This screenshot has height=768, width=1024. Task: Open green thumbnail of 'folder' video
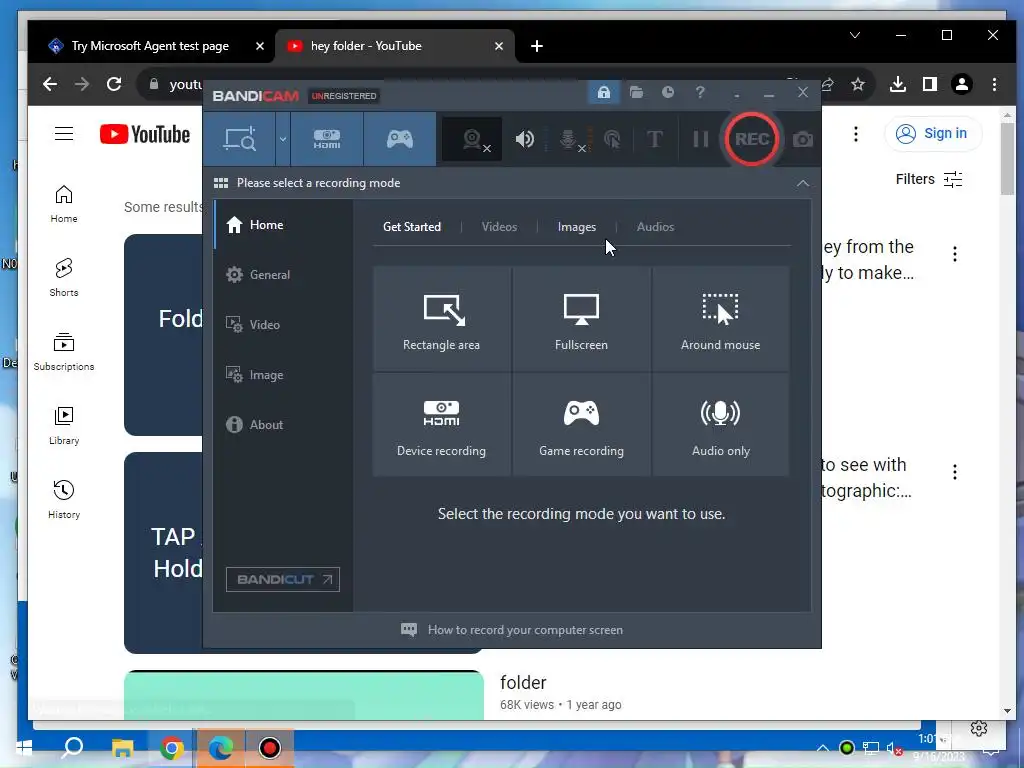coord(304,695)
